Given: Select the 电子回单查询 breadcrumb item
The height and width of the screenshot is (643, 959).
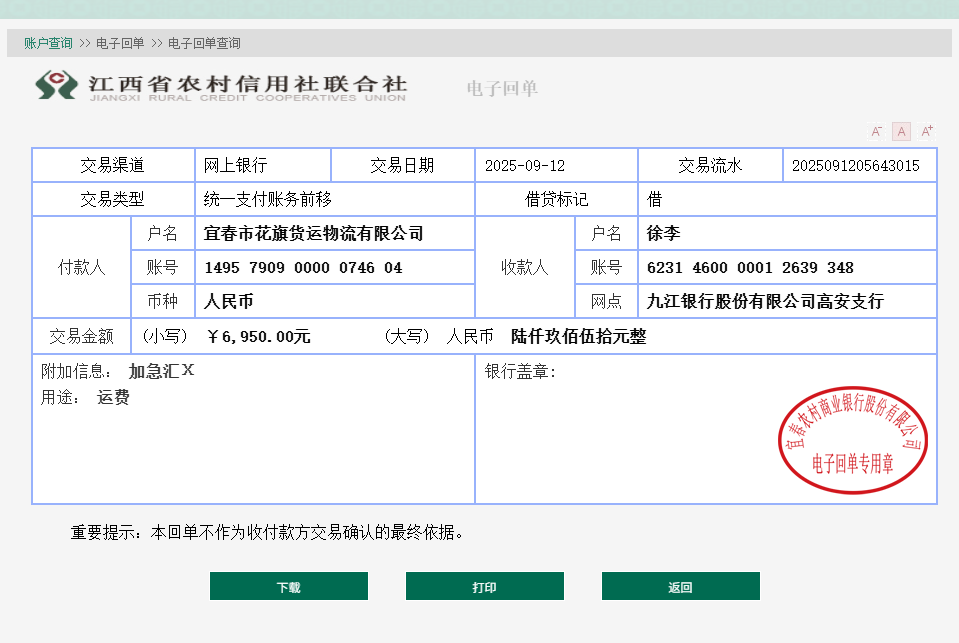Looking at the screenshot, I should click(204, 43).
